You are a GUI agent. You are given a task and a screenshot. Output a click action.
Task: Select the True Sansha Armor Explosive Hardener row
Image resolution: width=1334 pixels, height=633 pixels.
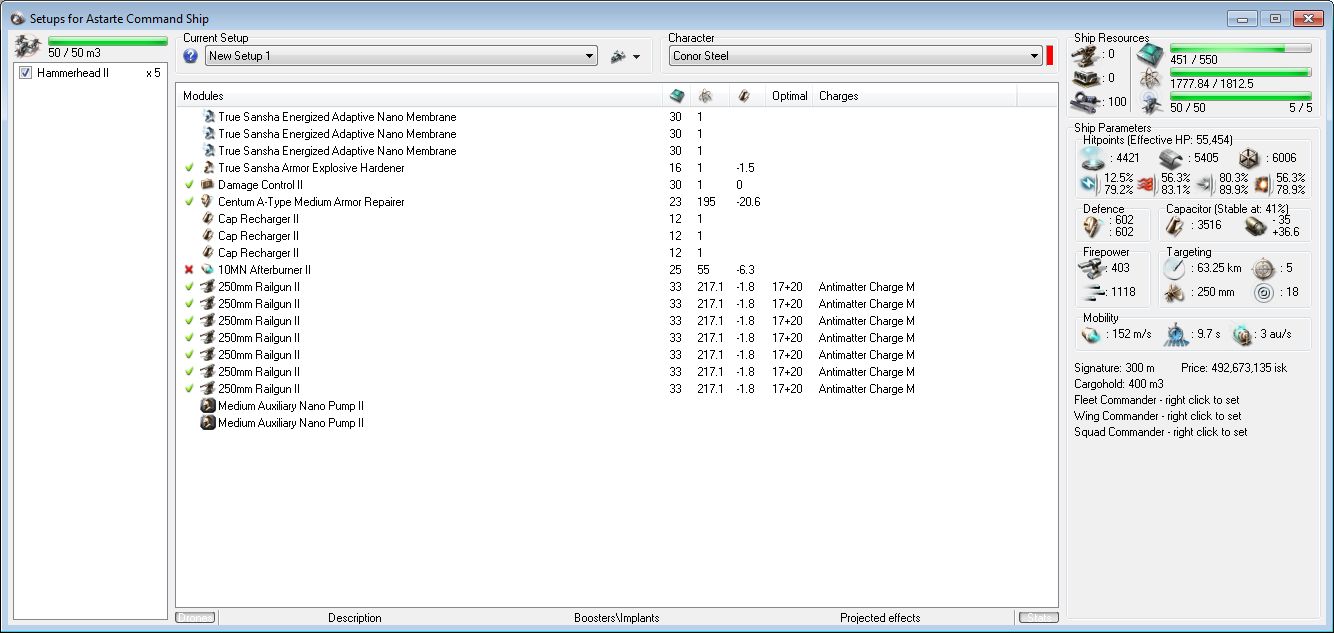coord(616,168)
